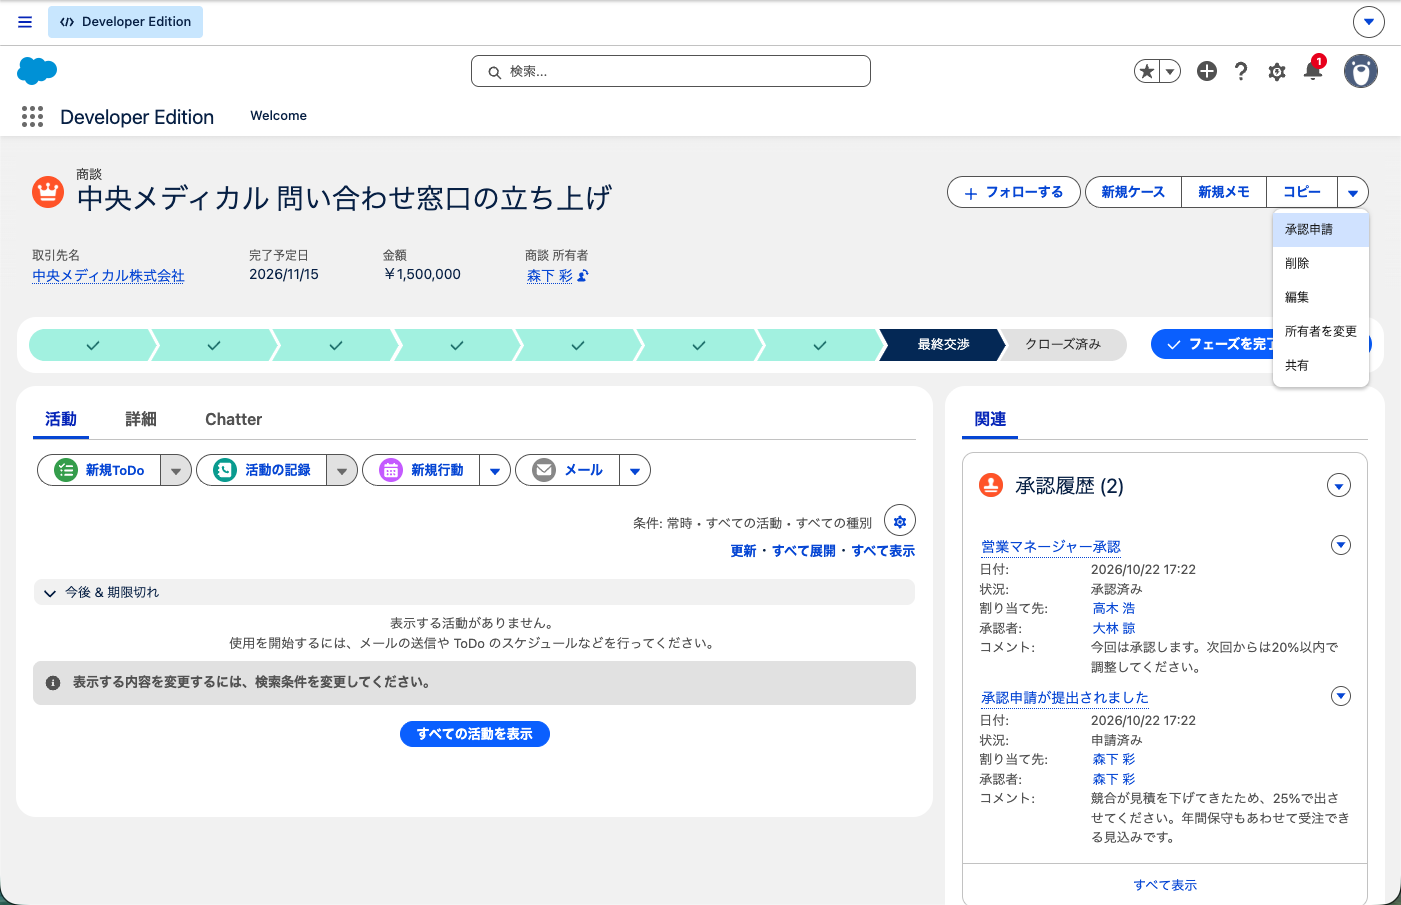Screen dimensions: 1401x905
Task: Open the 営業マネージャー承認 link
Action: tap(1051, 547)
